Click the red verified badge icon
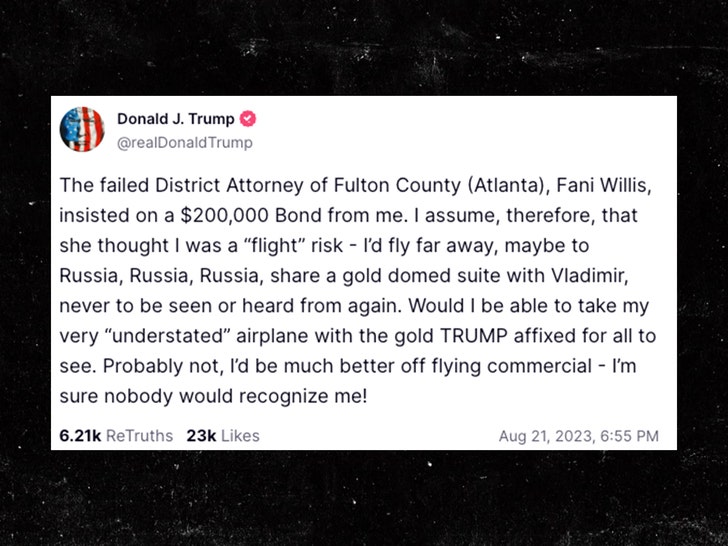This screenshot has height=546, width=728. (x=248, y=119)
